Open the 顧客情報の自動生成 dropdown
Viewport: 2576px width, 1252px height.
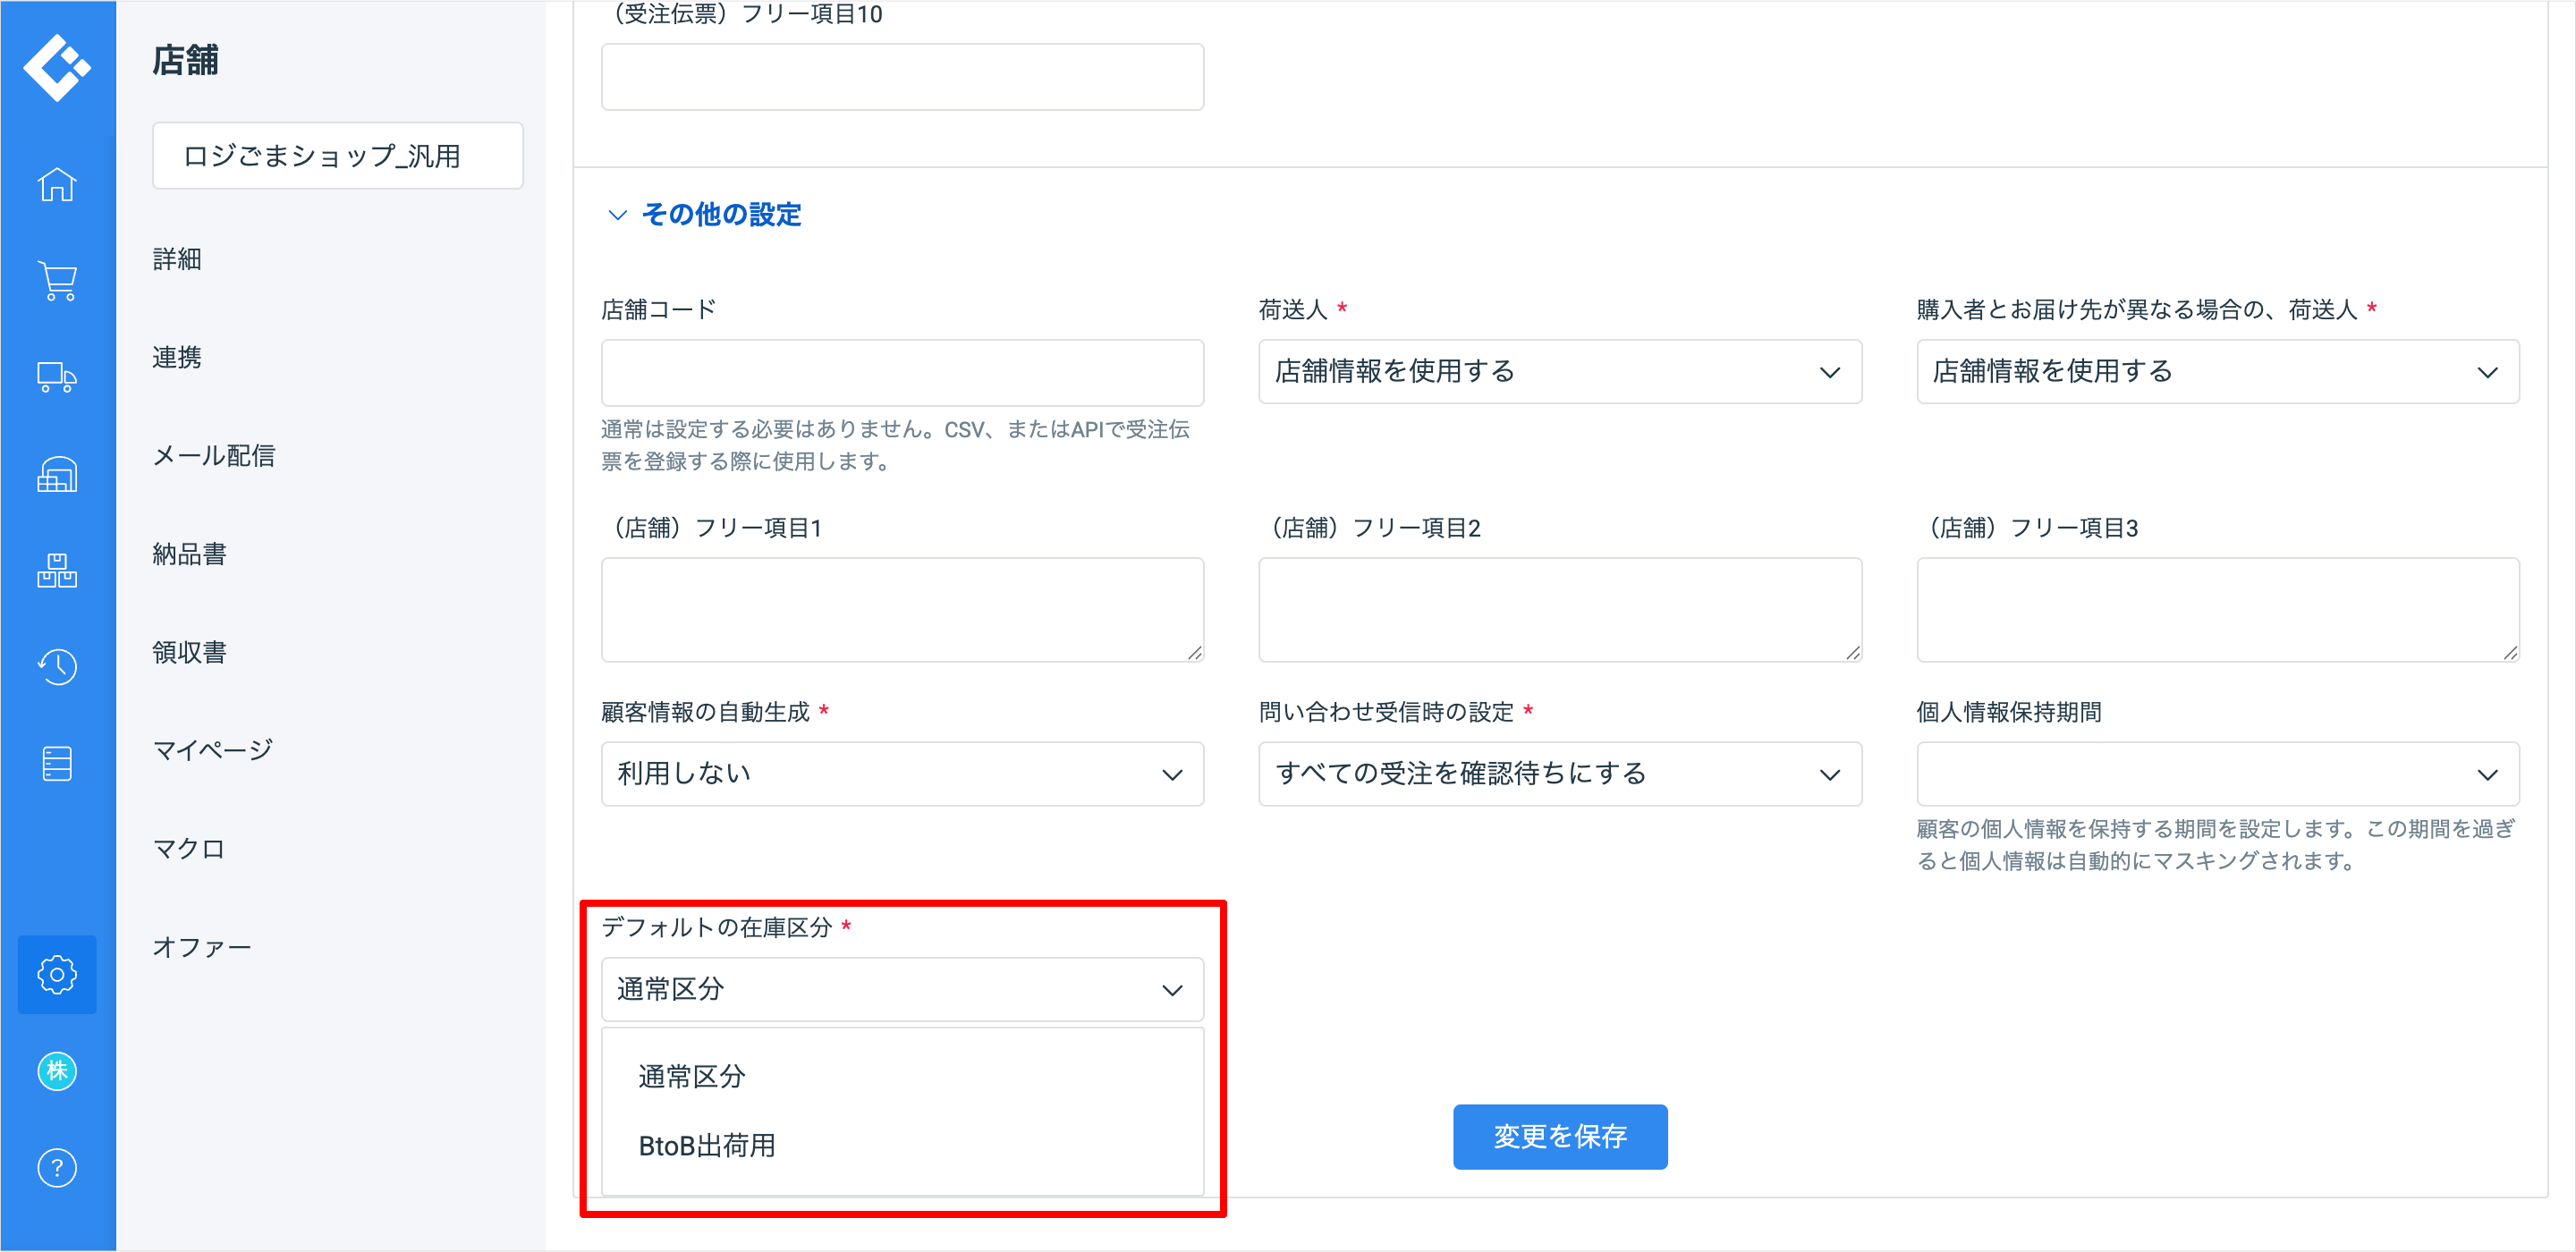click(901, 774)
